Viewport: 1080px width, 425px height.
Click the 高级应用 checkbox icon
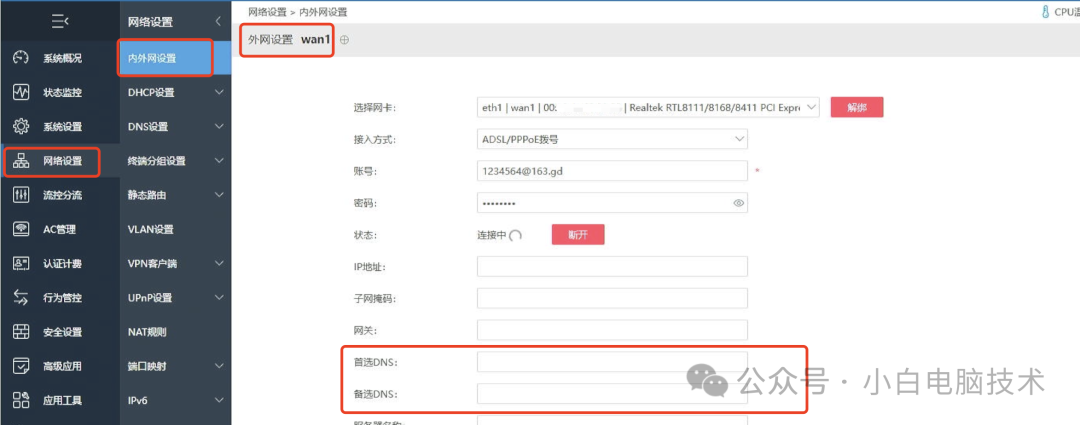21,366
